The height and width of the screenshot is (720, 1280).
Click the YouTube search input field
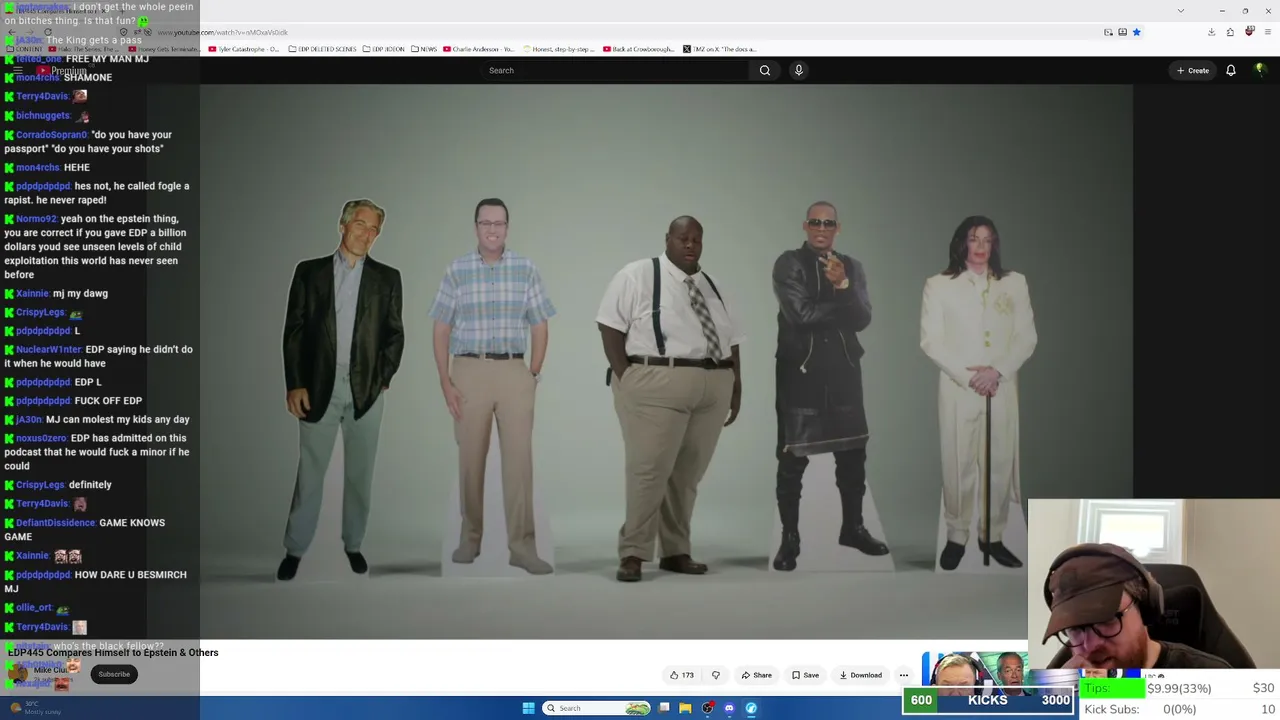tap(615, 70)
